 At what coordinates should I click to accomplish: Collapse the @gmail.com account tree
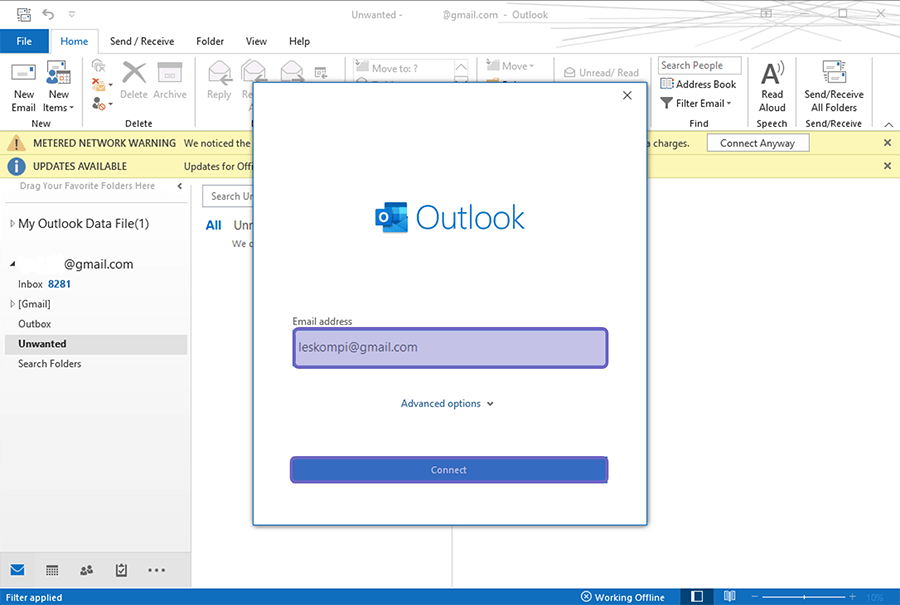13,264
